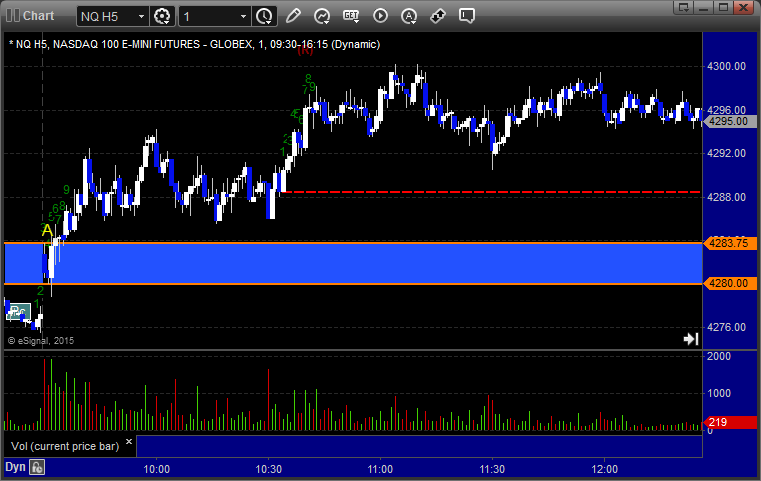Screen dimensions: 761x481
Task: Click the 4288.00 price axis label
Action: 726,197
